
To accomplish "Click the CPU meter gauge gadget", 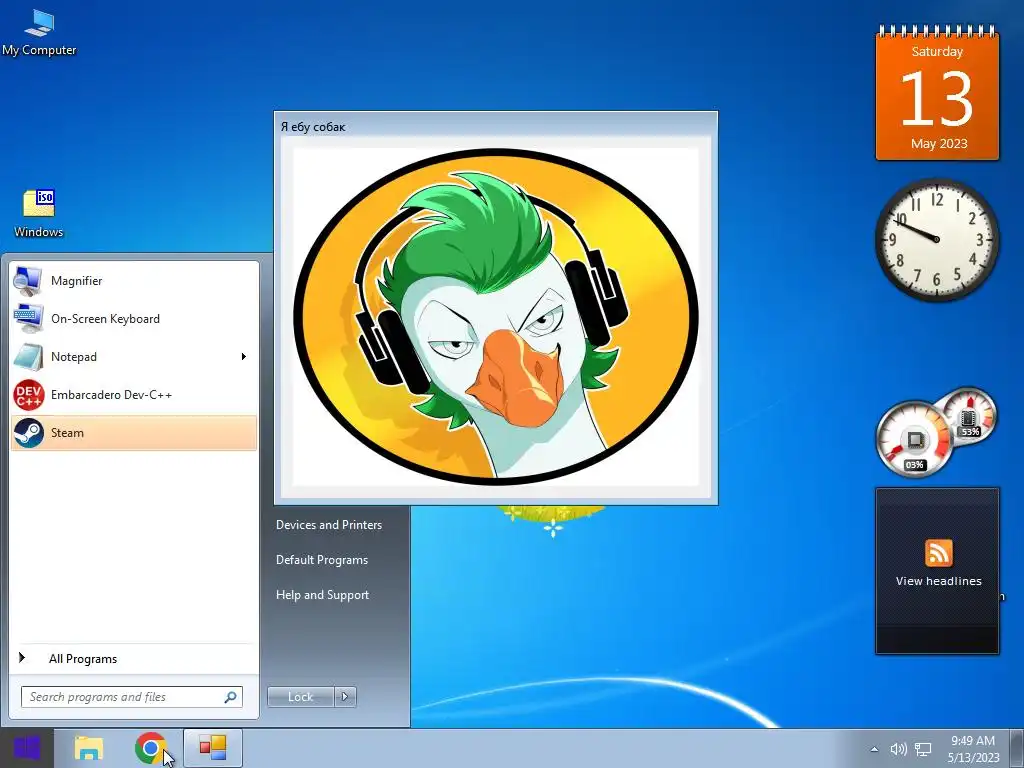I will 914,439.
